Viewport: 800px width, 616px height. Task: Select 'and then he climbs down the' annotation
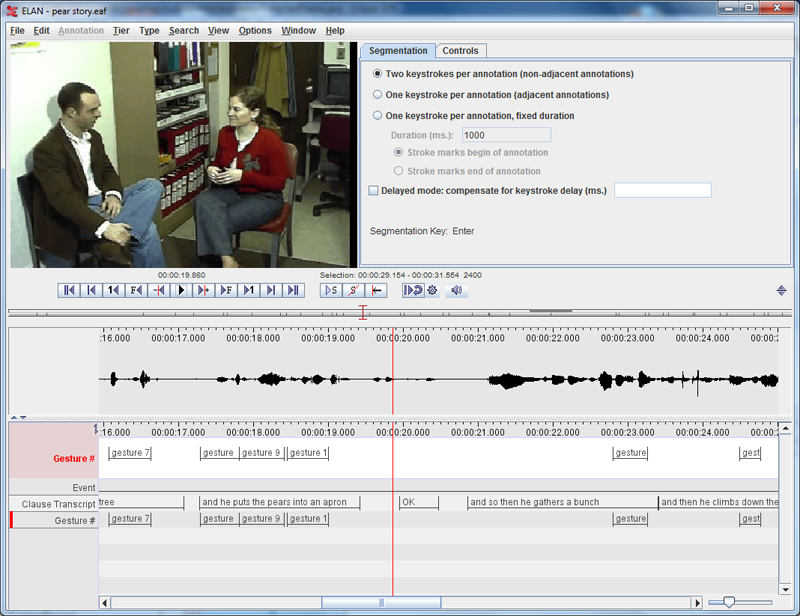click(719, 502)
